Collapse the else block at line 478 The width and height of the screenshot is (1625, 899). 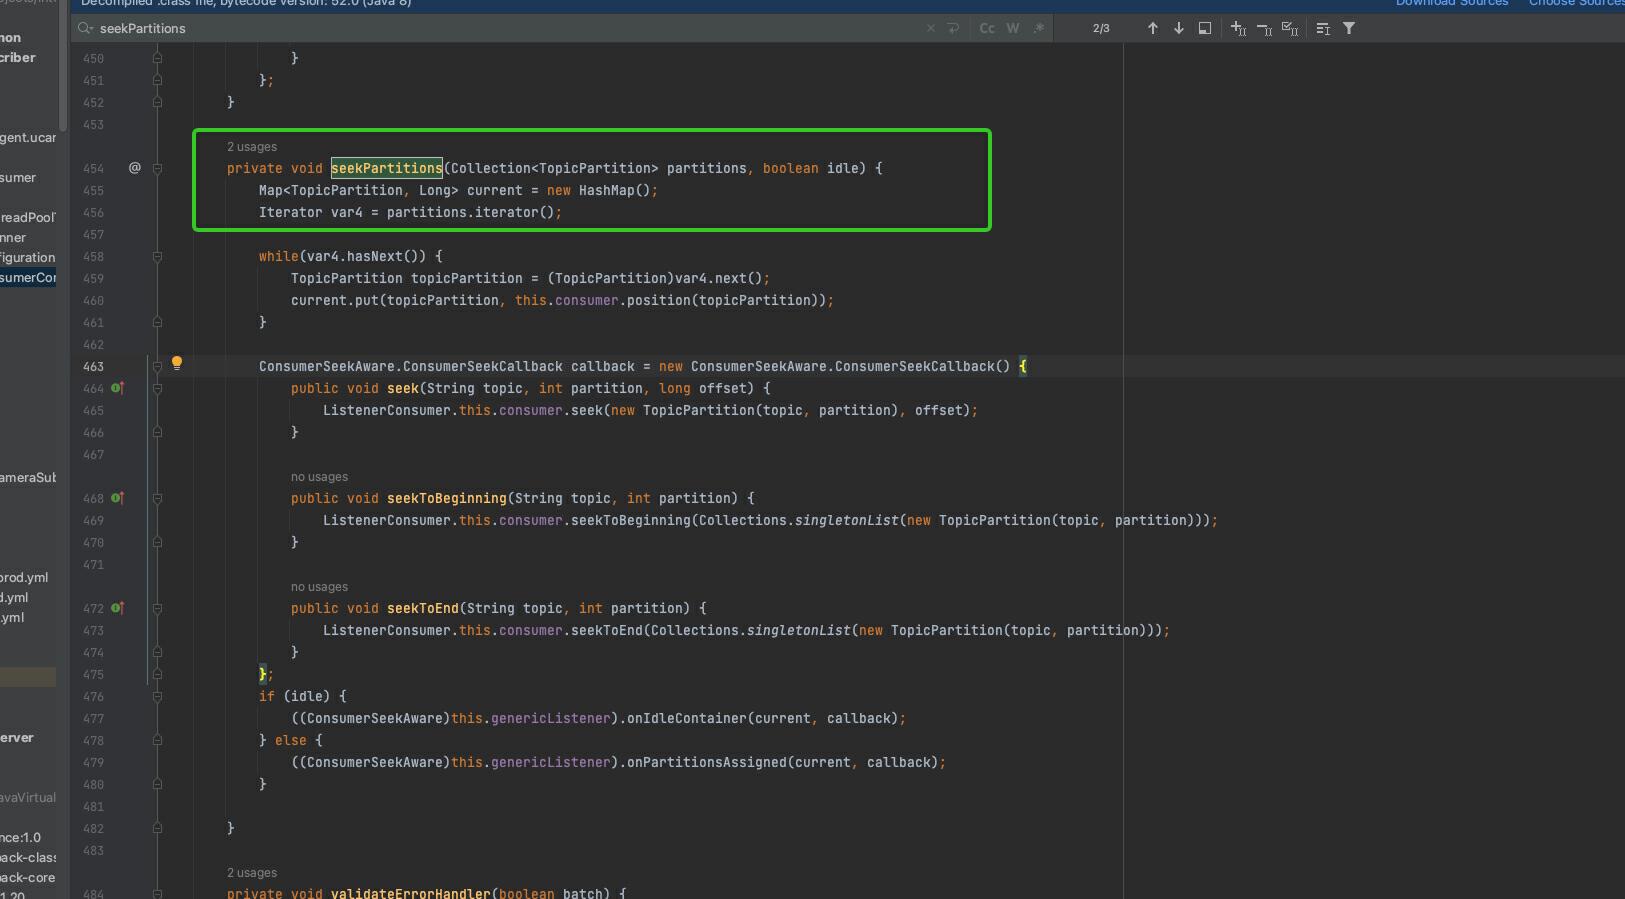coord(157,740)
